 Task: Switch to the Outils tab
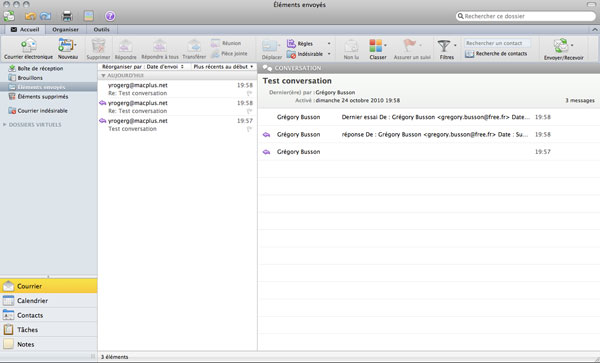[101, 29]
